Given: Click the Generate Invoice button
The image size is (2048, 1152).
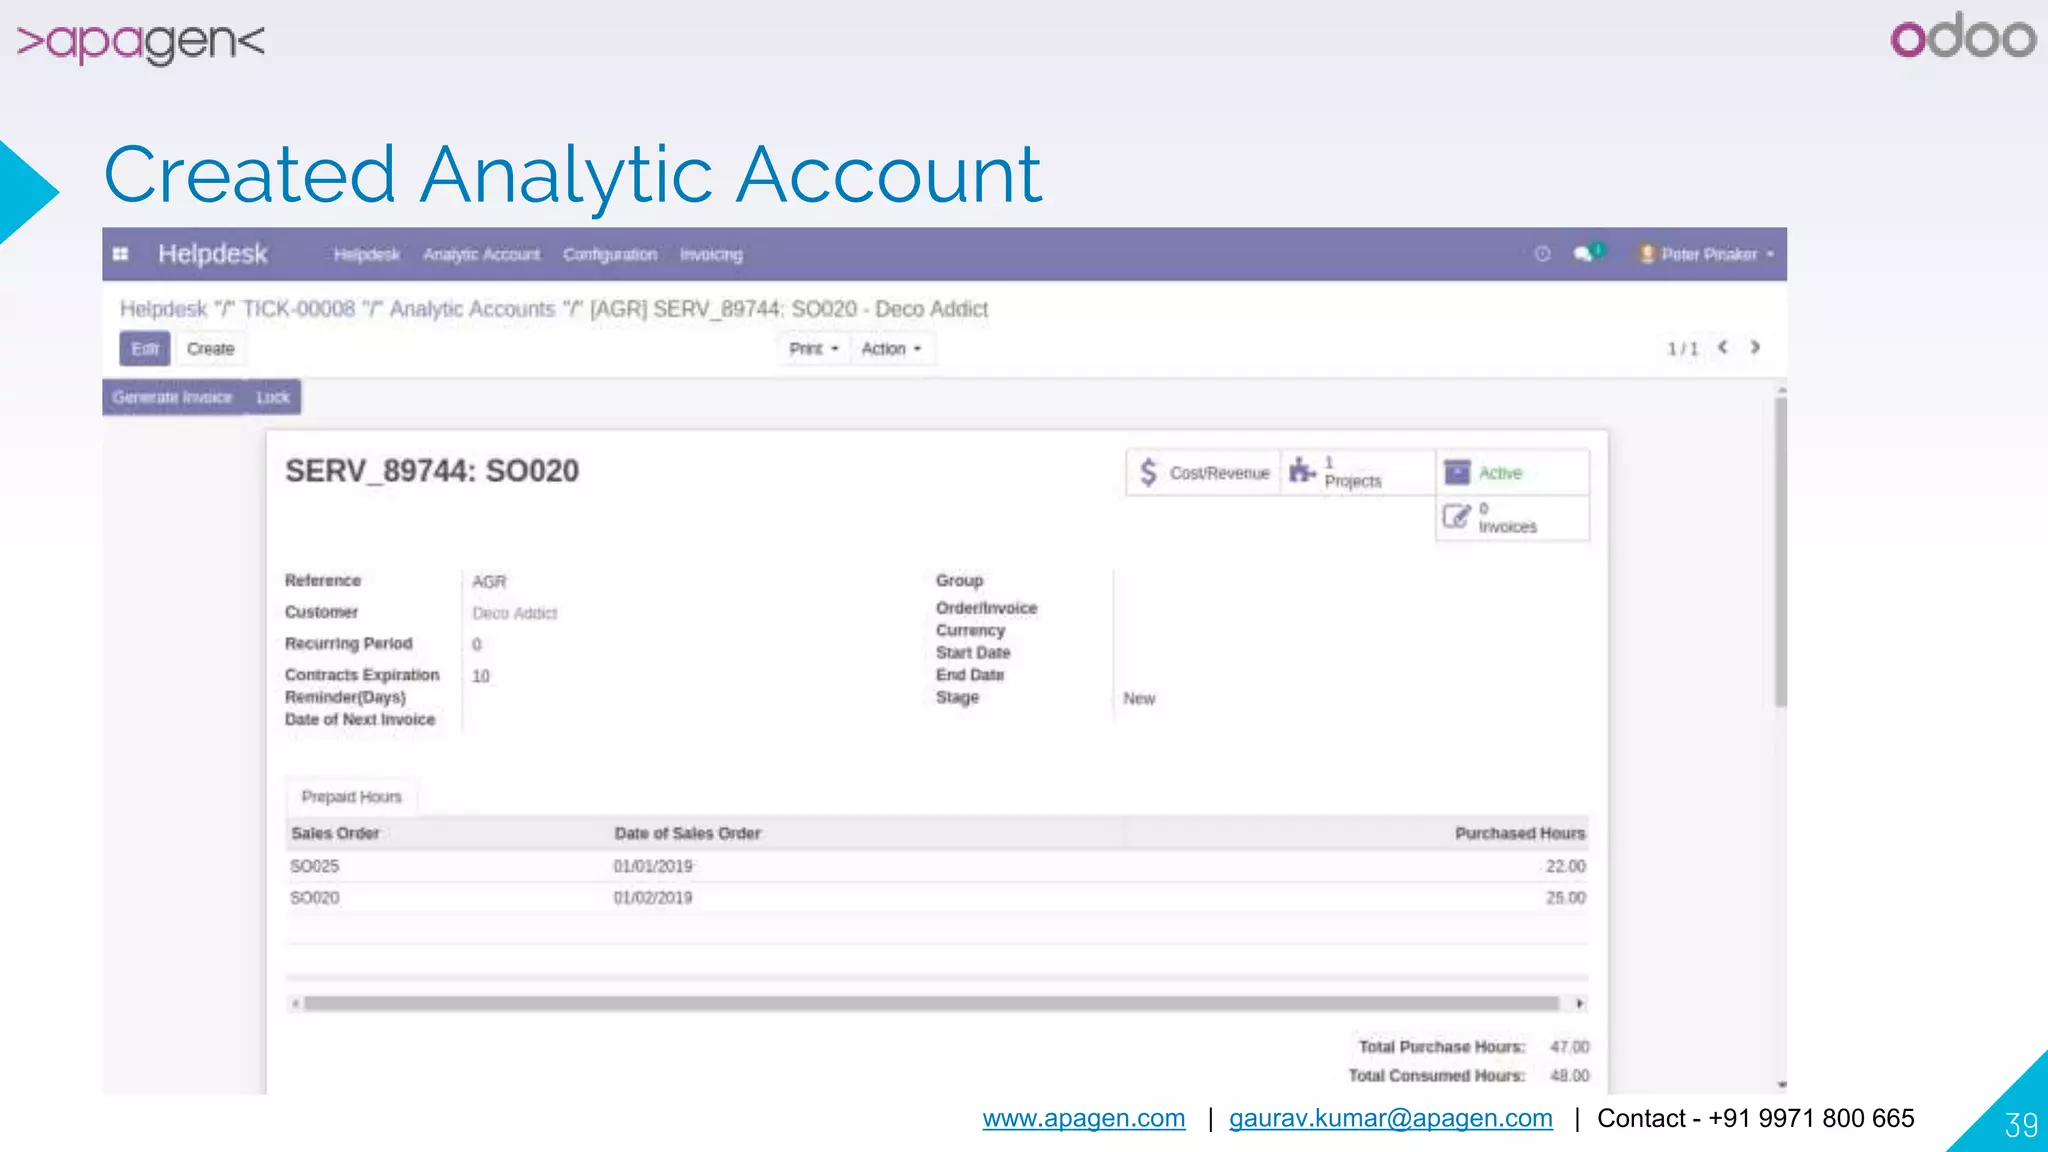Looking at the screenshot, I should (172, 398).
